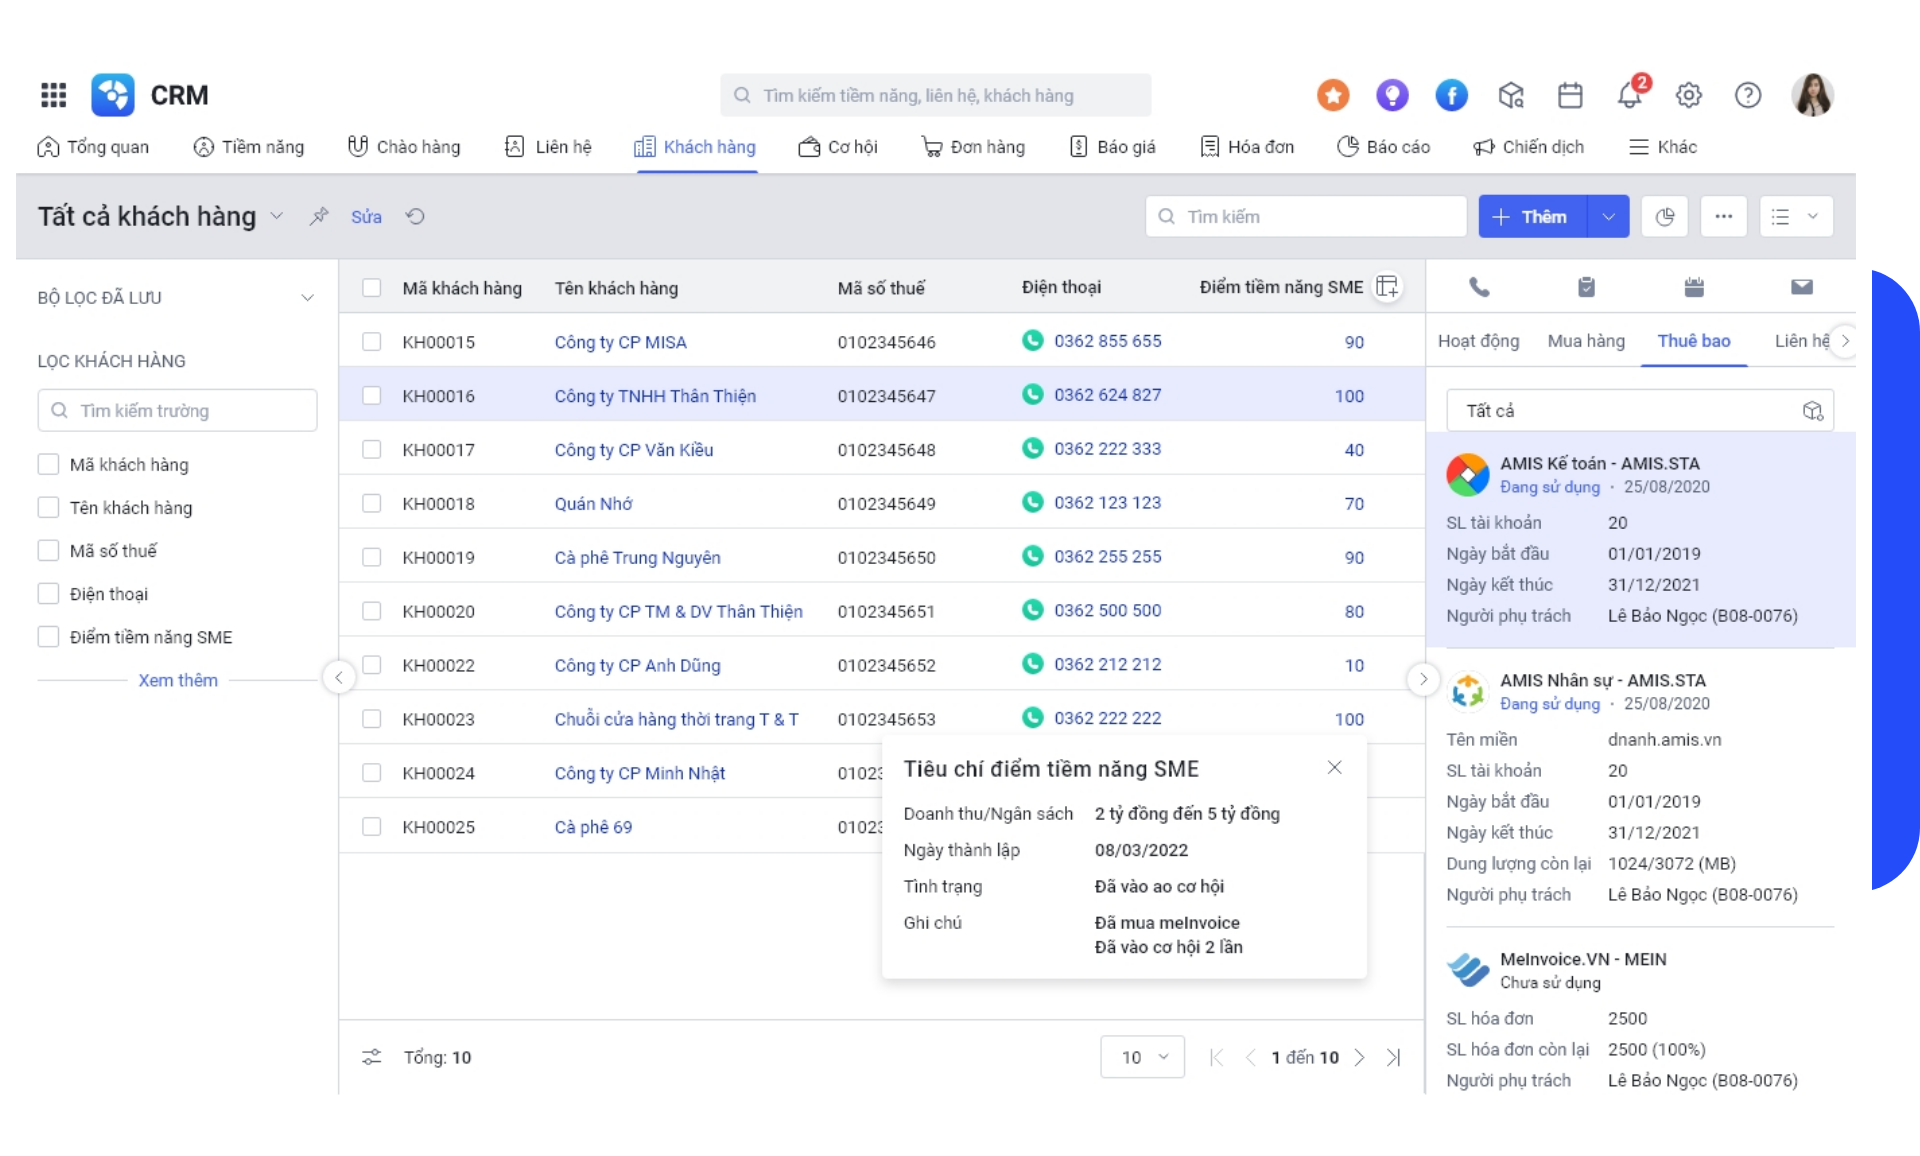Go to next page arrow
Viewport: 1920px width, 1156px height.
1359,1057
